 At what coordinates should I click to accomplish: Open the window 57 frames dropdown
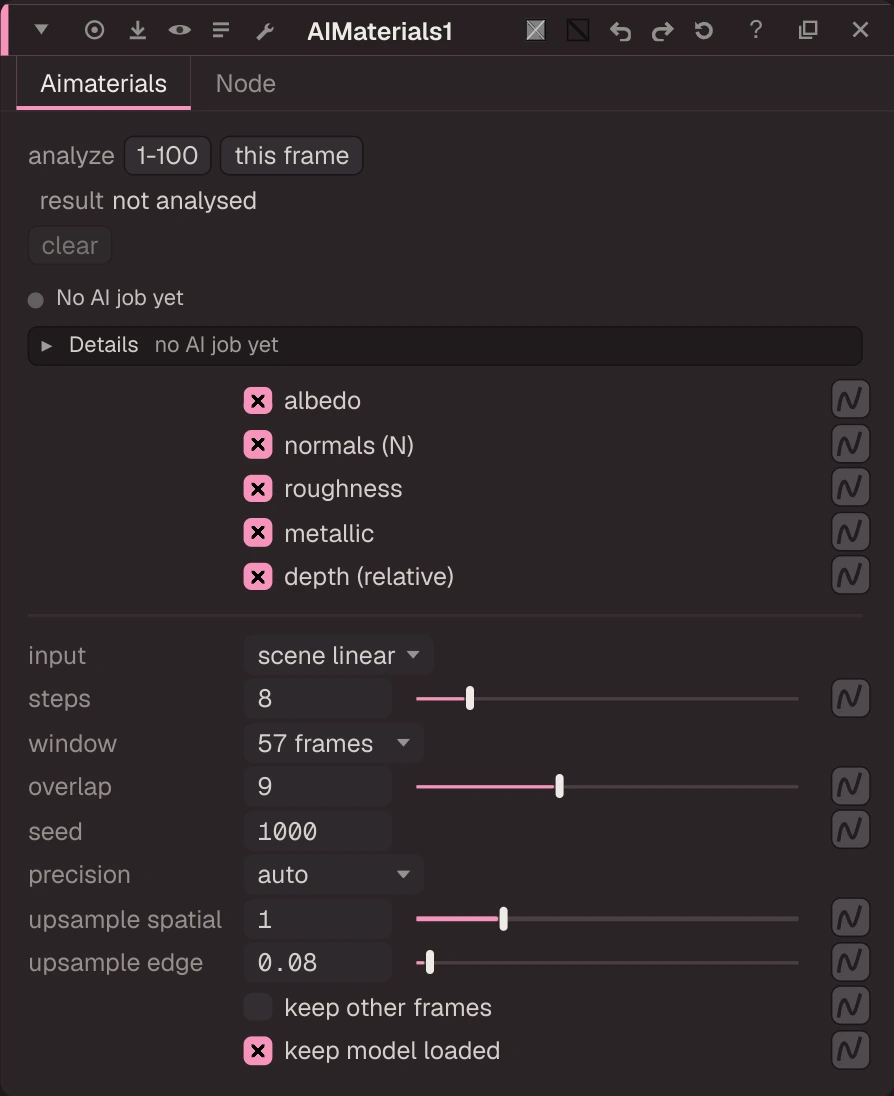click(333, 743)
